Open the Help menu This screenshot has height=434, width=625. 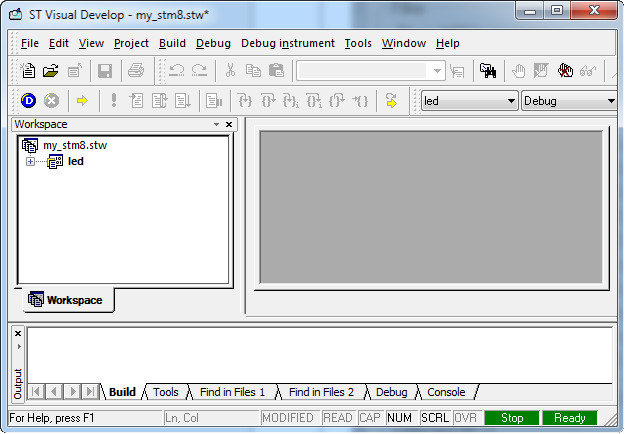tap(448, 43)
